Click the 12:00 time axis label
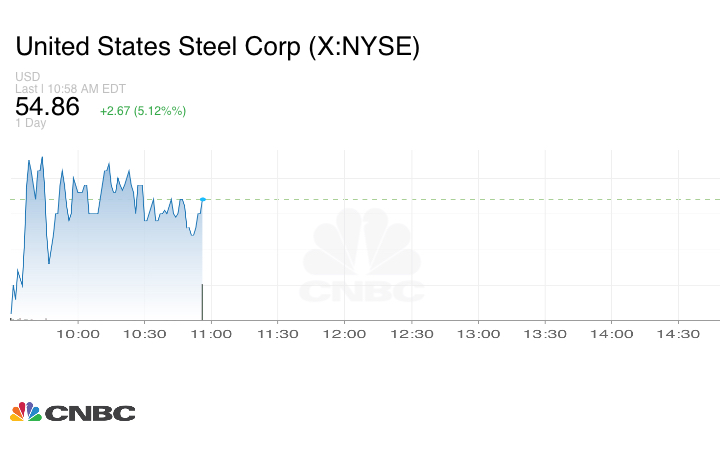 [x=344, y=334]
